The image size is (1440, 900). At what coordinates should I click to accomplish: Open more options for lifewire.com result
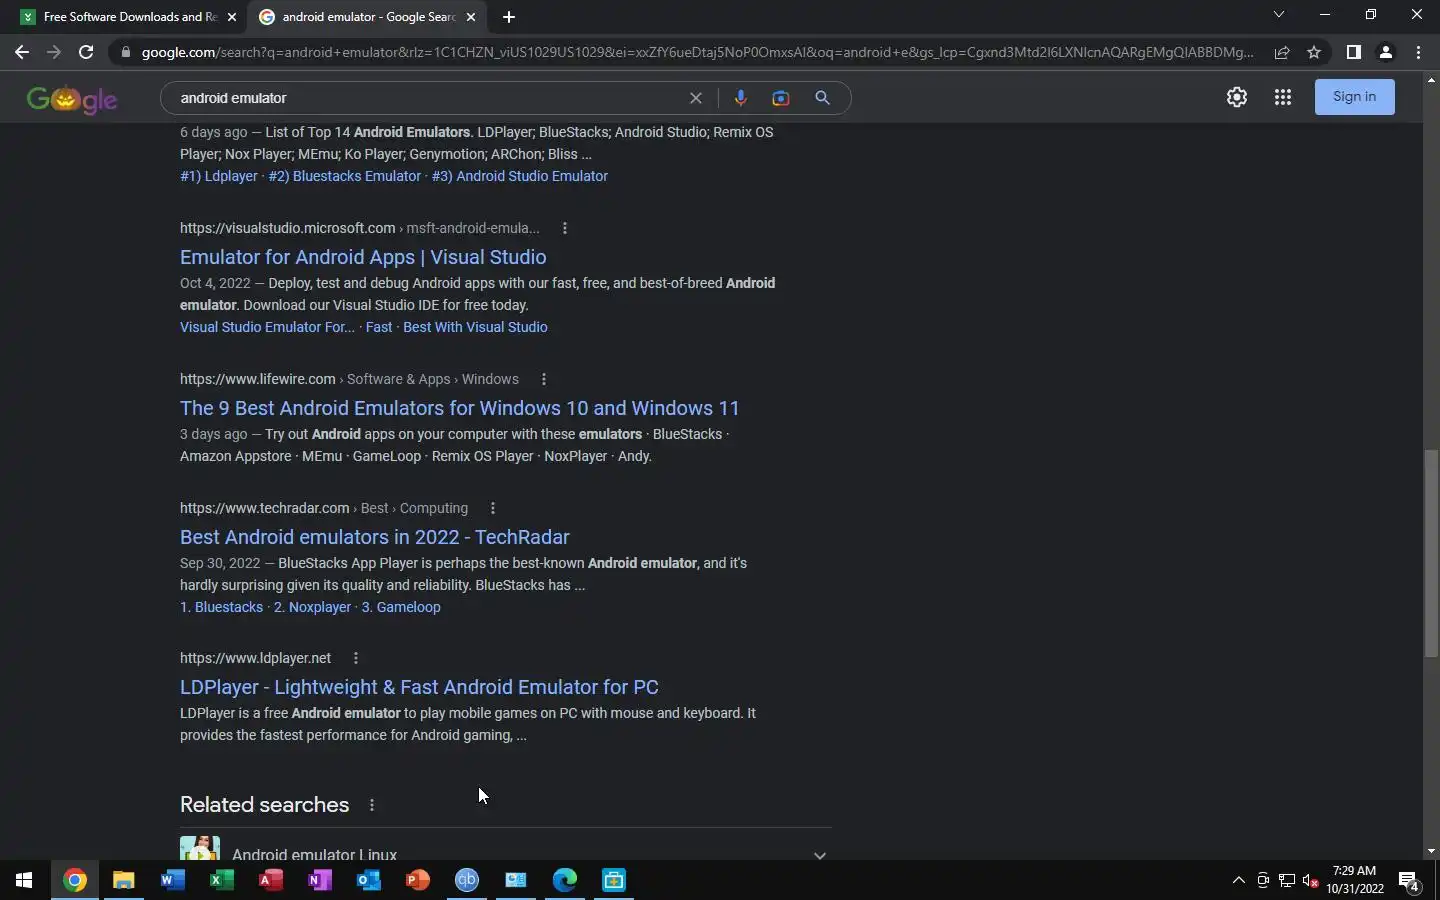pos(544,379)
